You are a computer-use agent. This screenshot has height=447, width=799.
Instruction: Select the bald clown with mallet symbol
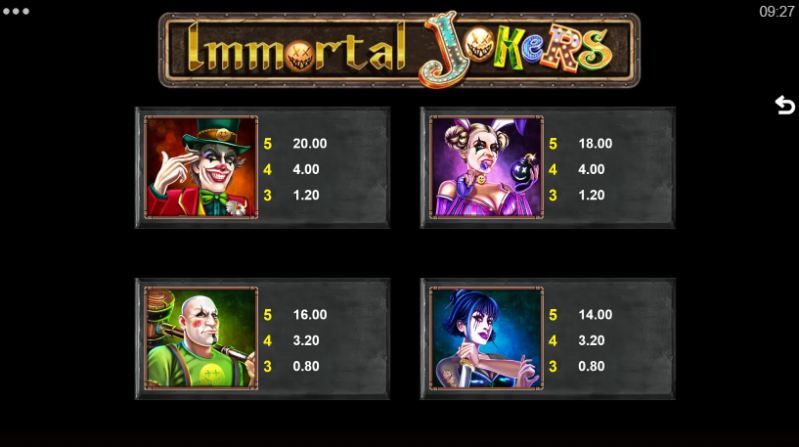pyautogui.click(x=201, y=338)
